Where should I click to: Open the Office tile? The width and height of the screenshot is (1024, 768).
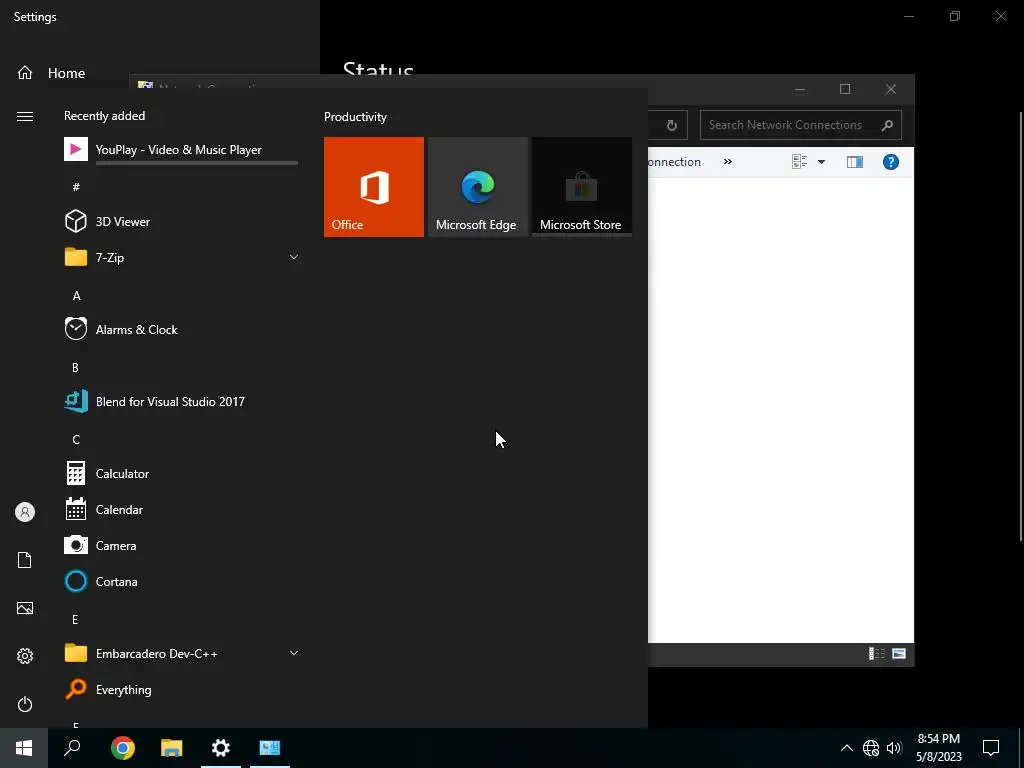point(374,187)
